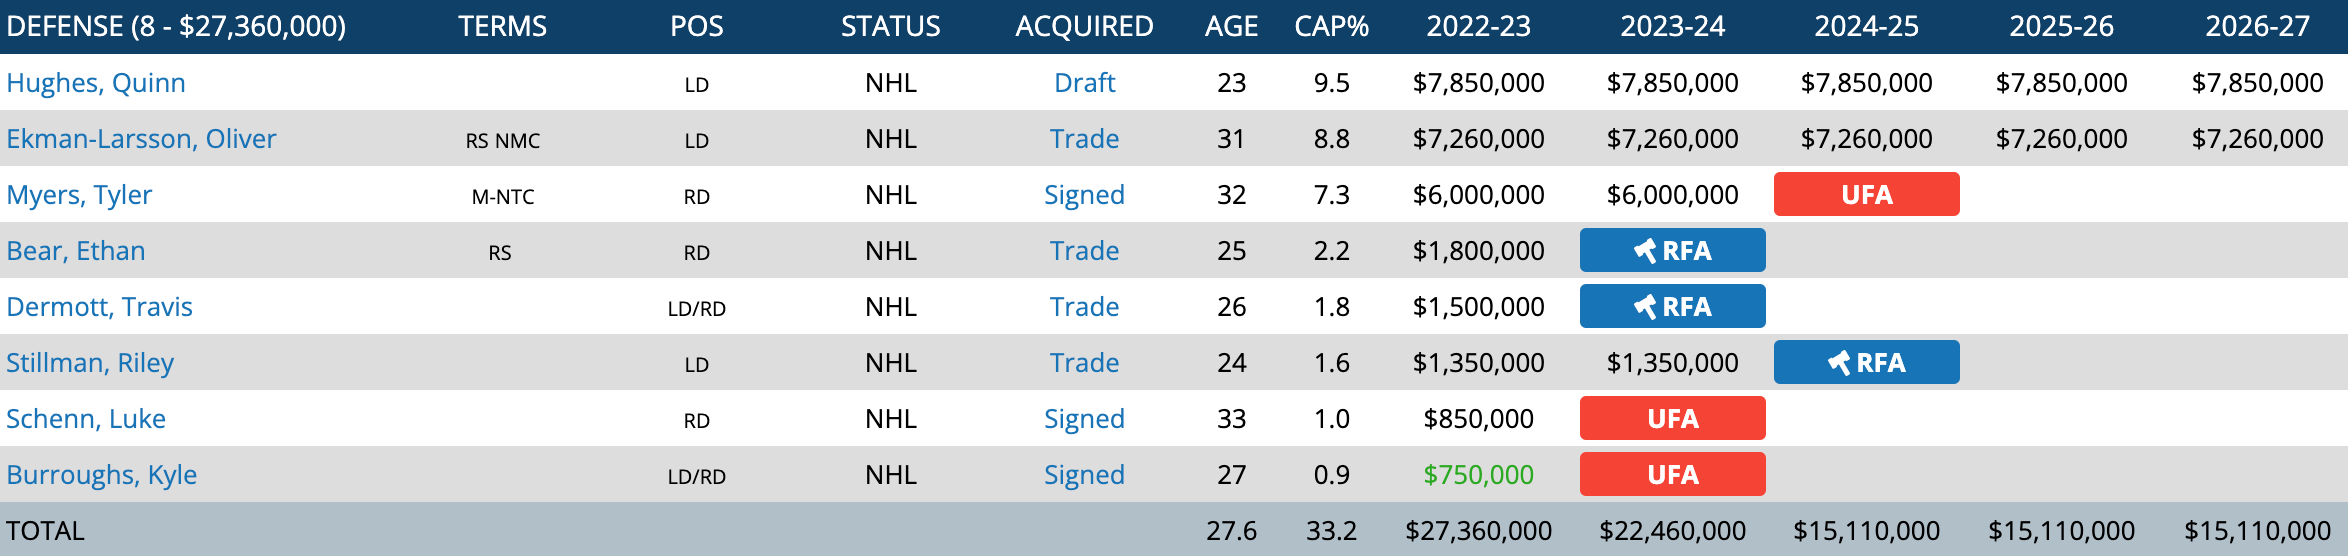Open the Bear, Ethan player link
2348x556 pixels.
pyautogui.click(x=76, y=251)
